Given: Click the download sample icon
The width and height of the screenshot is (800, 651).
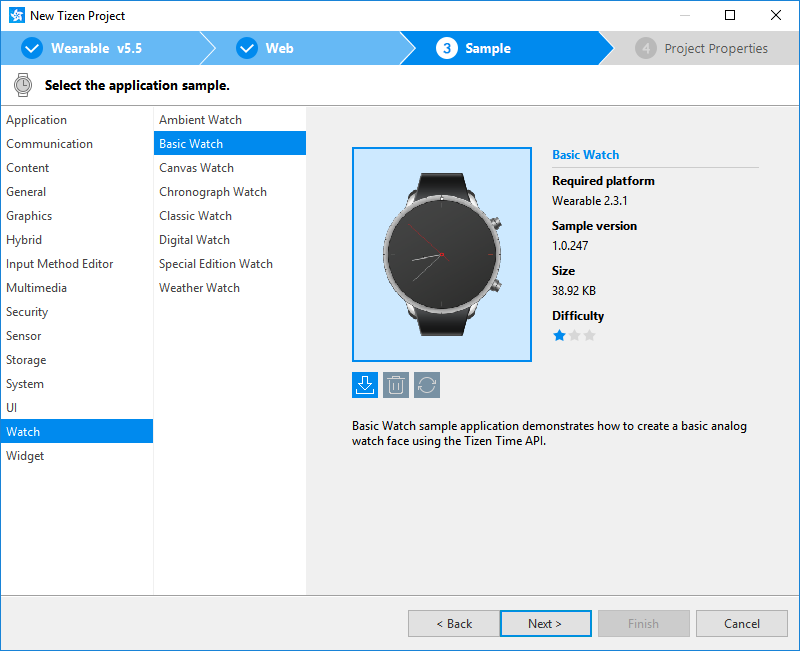Looking at the screenshot, I should (x=365, y=385).
